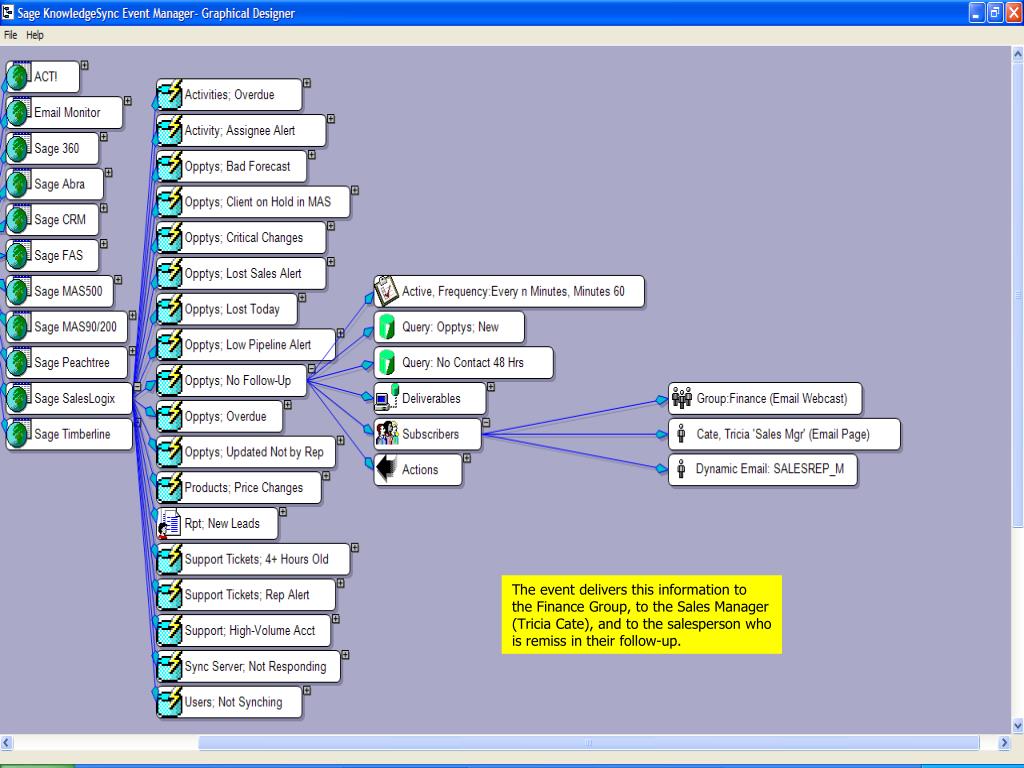Expand the Users; Not Synching event
Screen dimensions: 1024x768
(307, 691)
